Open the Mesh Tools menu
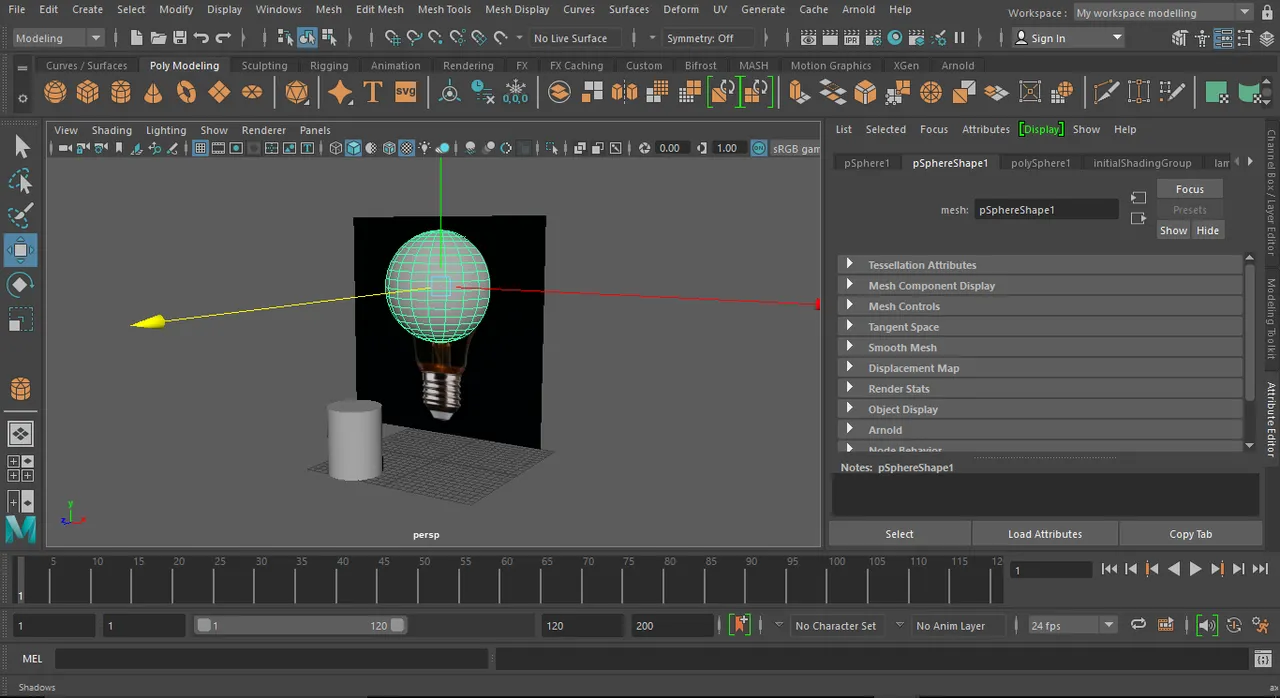Viewport: 1280px width, 698px height. point(444,9)
